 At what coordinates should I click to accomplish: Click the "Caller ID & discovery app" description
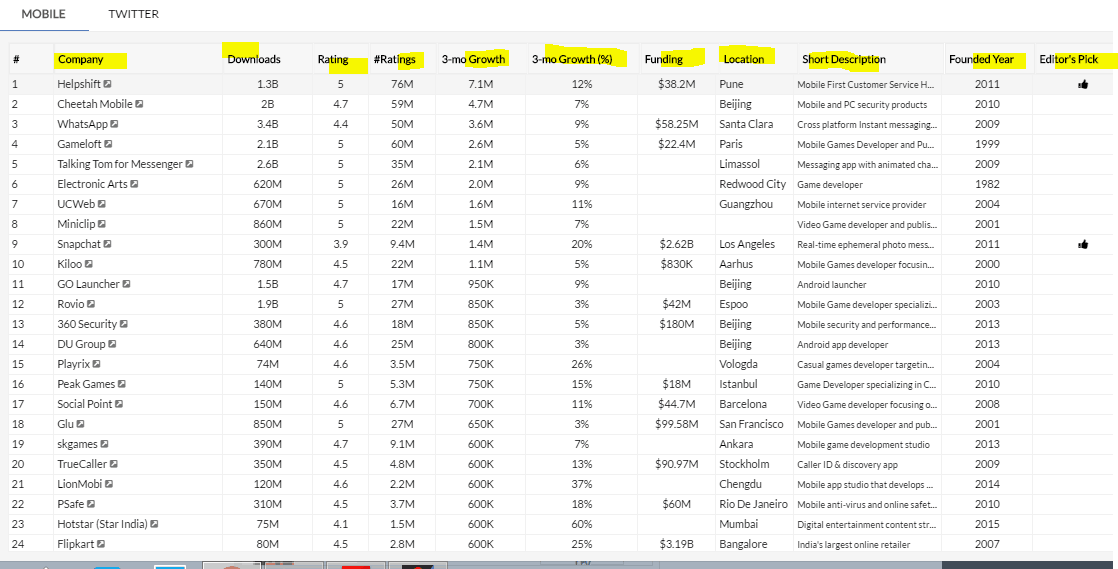pyautogui.click(x=848, y=464)
